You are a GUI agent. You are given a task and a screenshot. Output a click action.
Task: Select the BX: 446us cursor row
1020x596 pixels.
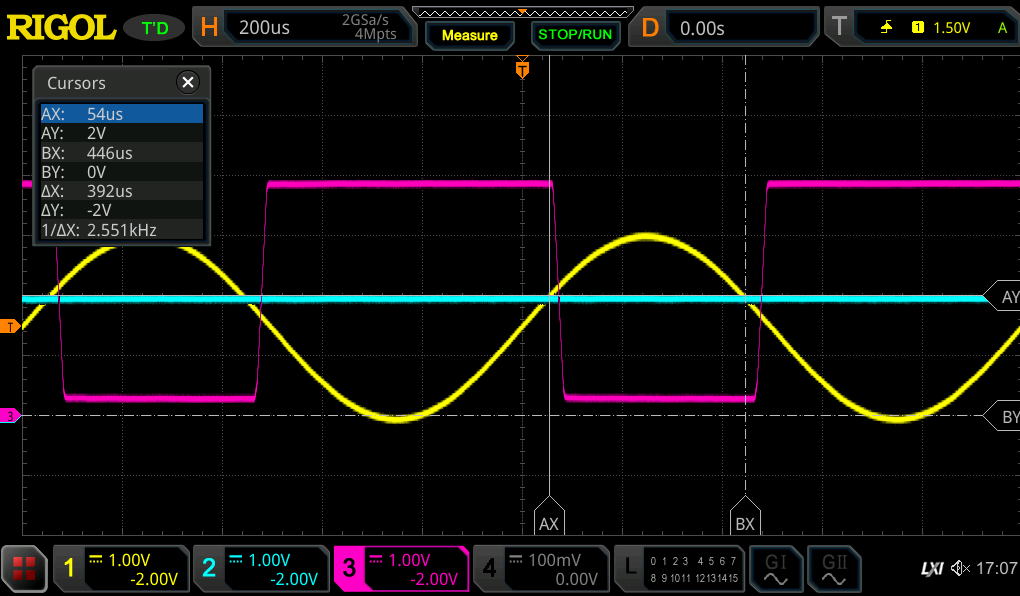click(x=122, y=153)
